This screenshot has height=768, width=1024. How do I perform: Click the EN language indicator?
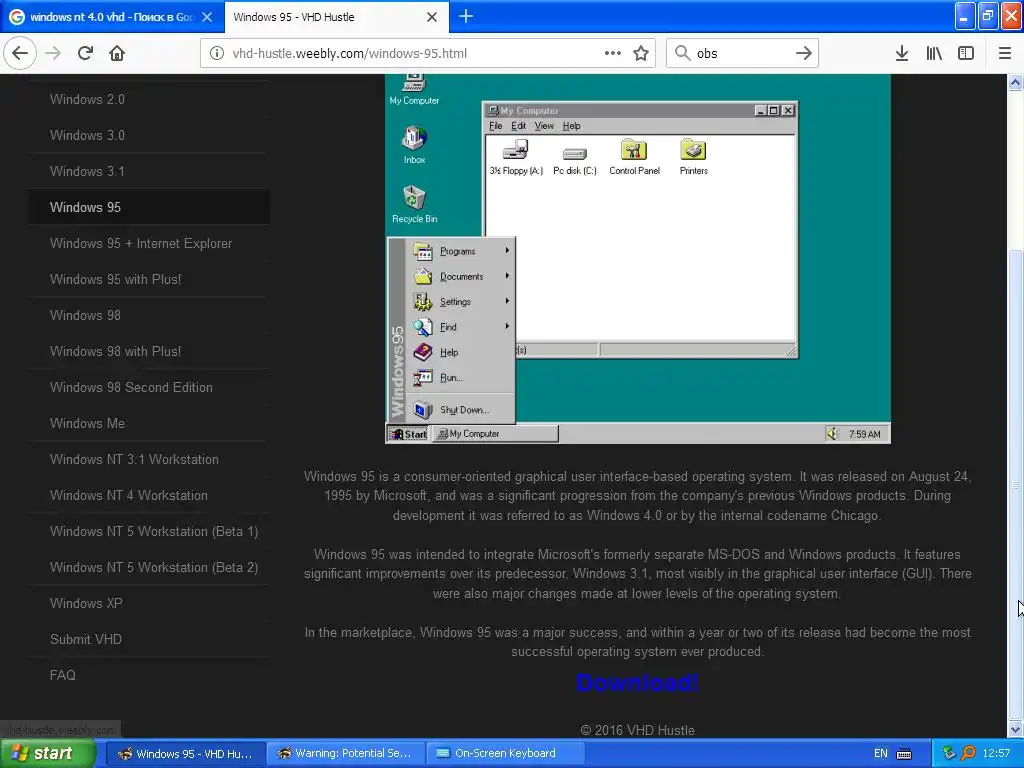tap(880, 754)
